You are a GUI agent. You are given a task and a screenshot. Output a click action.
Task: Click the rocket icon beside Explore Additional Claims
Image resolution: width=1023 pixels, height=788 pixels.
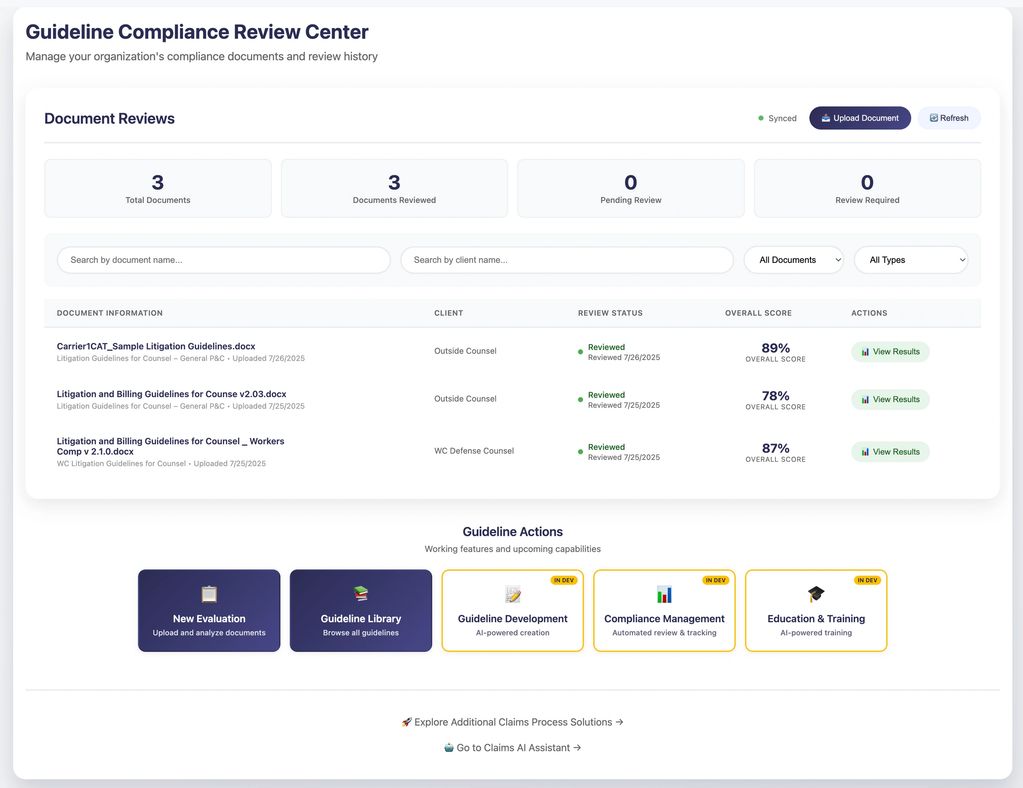coord(407,722)
